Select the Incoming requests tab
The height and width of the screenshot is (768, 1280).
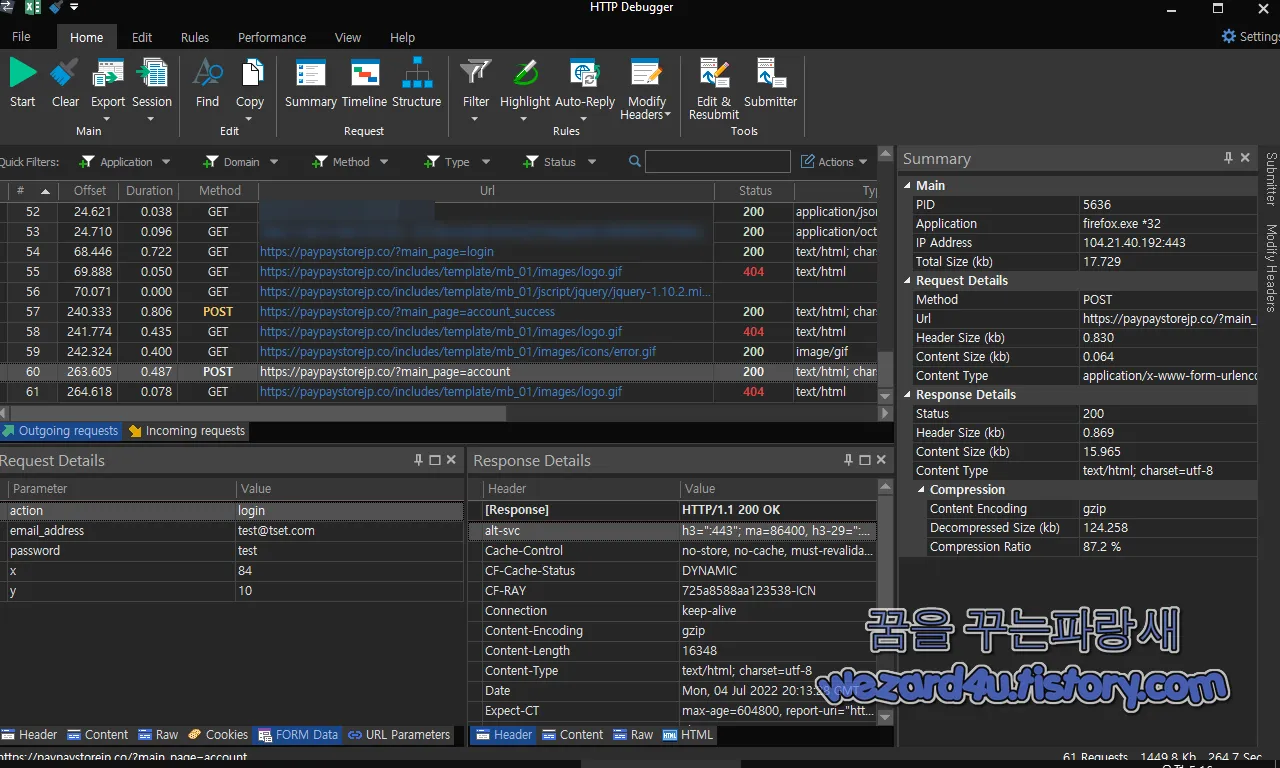[x=186, y=431]
